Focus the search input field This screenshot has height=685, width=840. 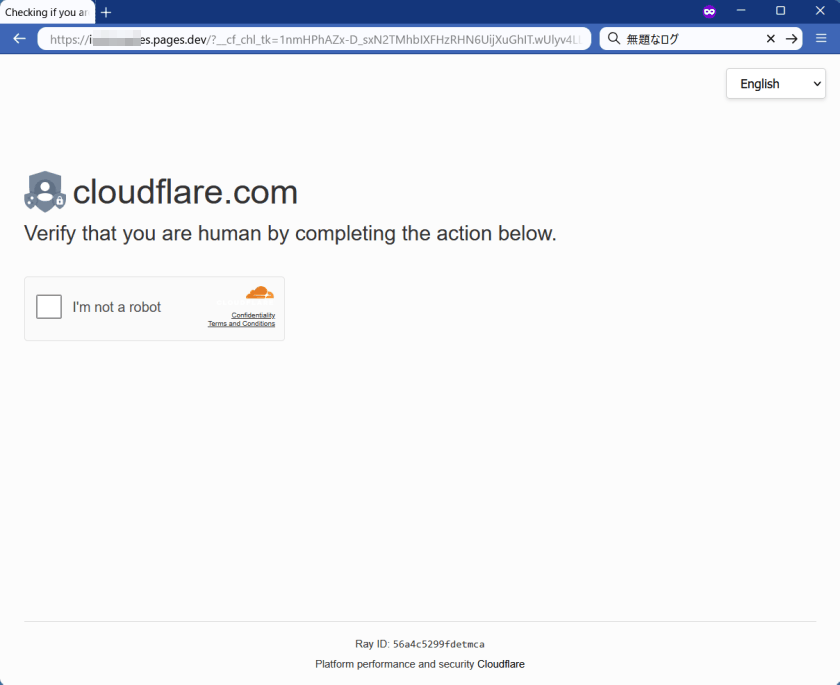694,39
